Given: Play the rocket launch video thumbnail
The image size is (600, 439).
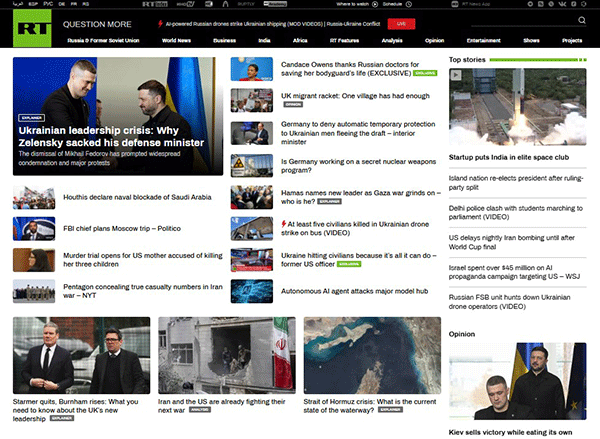Looking at the screenshot, I should [x=517, y=107].
